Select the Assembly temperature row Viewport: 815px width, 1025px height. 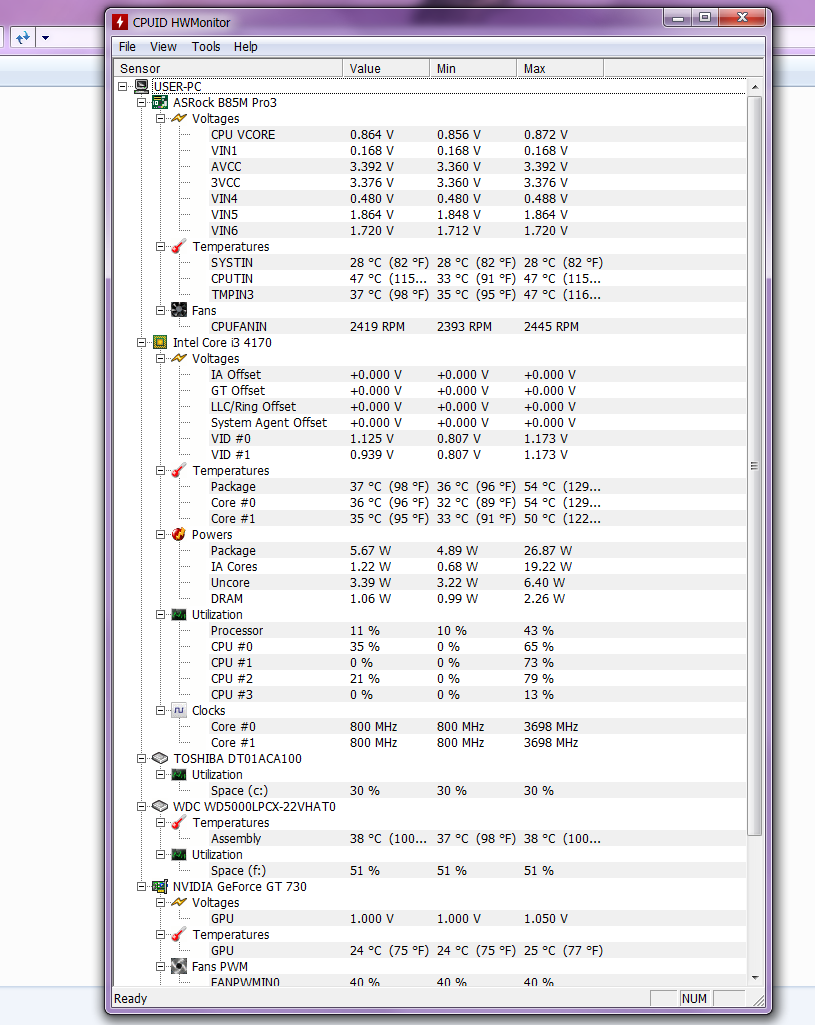[x=477, y=839]
